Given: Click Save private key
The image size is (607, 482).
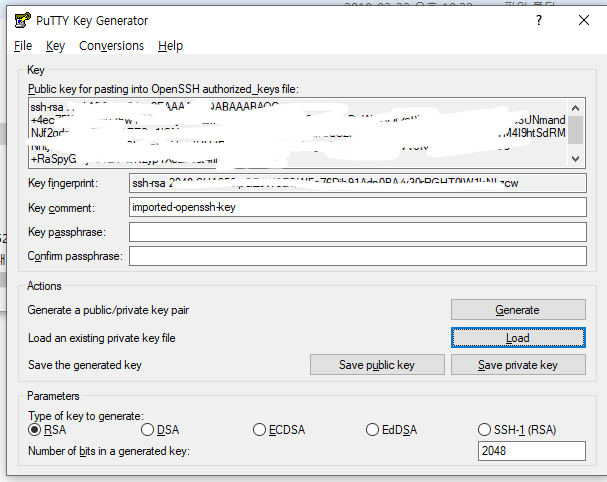Looking at the screenshot, I should [x=517, y=365].
